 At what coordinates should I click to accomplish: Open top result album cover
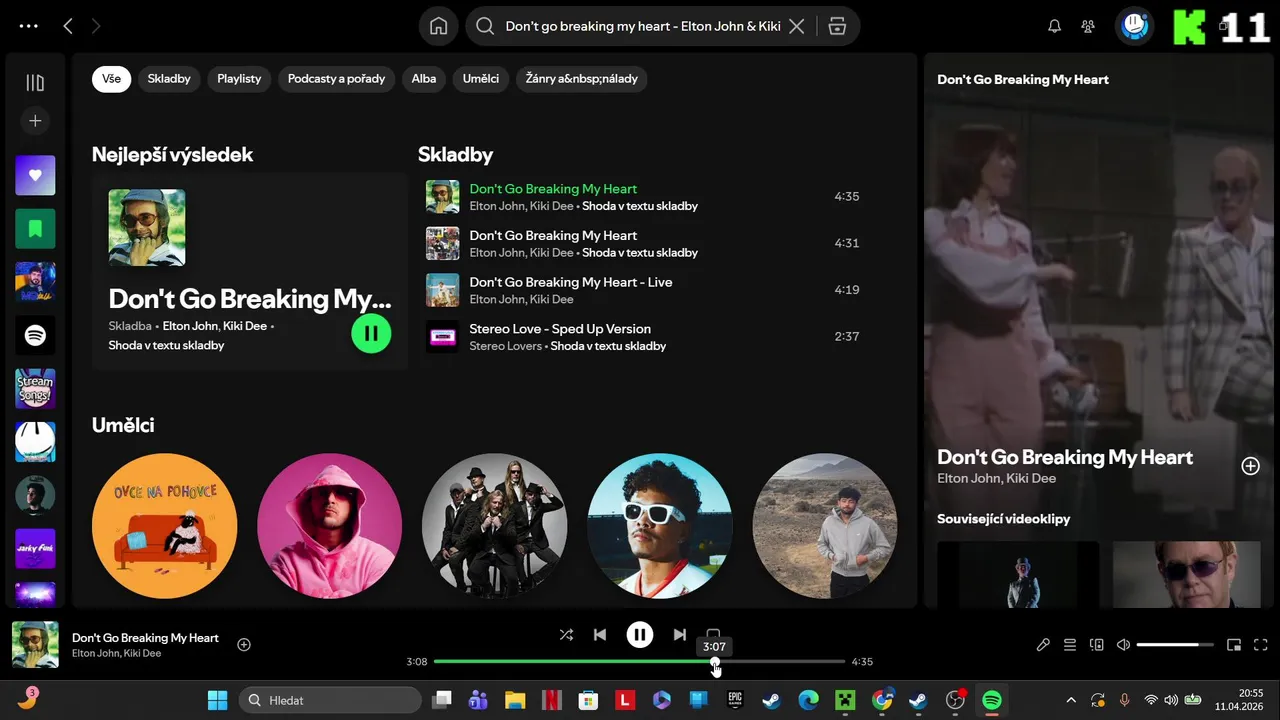[x=147, y=228]
